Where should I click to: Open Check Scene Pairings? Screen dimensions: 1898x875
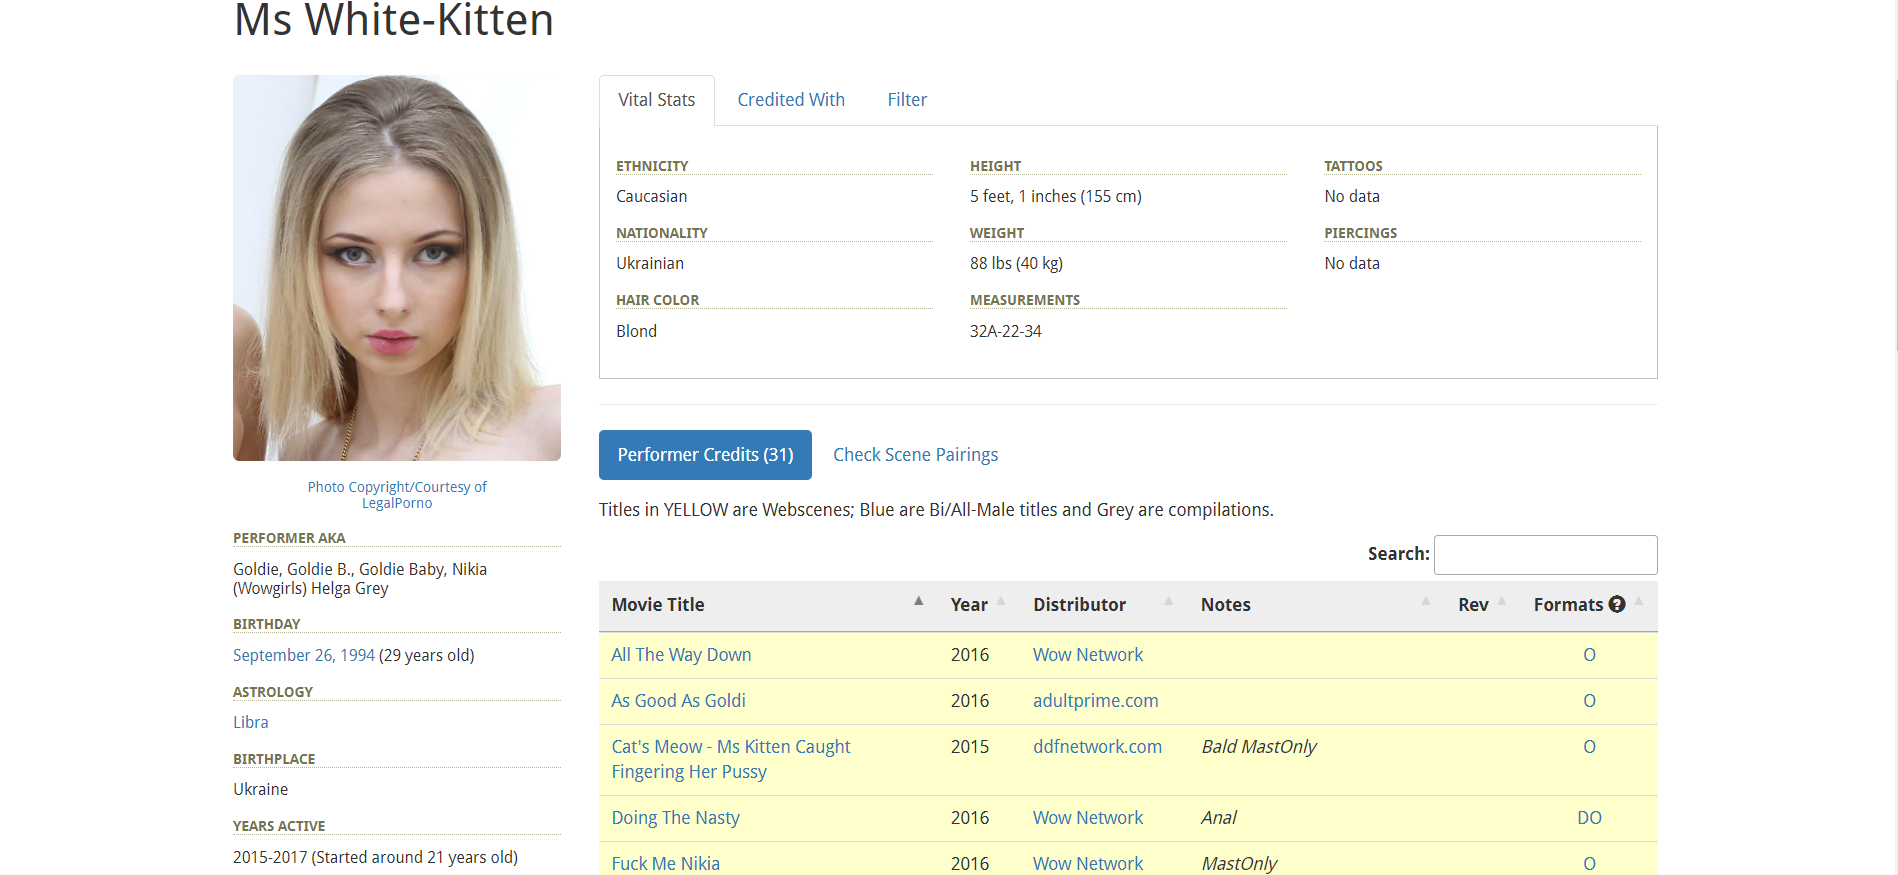pyautogui.click(x=915, y=455)
